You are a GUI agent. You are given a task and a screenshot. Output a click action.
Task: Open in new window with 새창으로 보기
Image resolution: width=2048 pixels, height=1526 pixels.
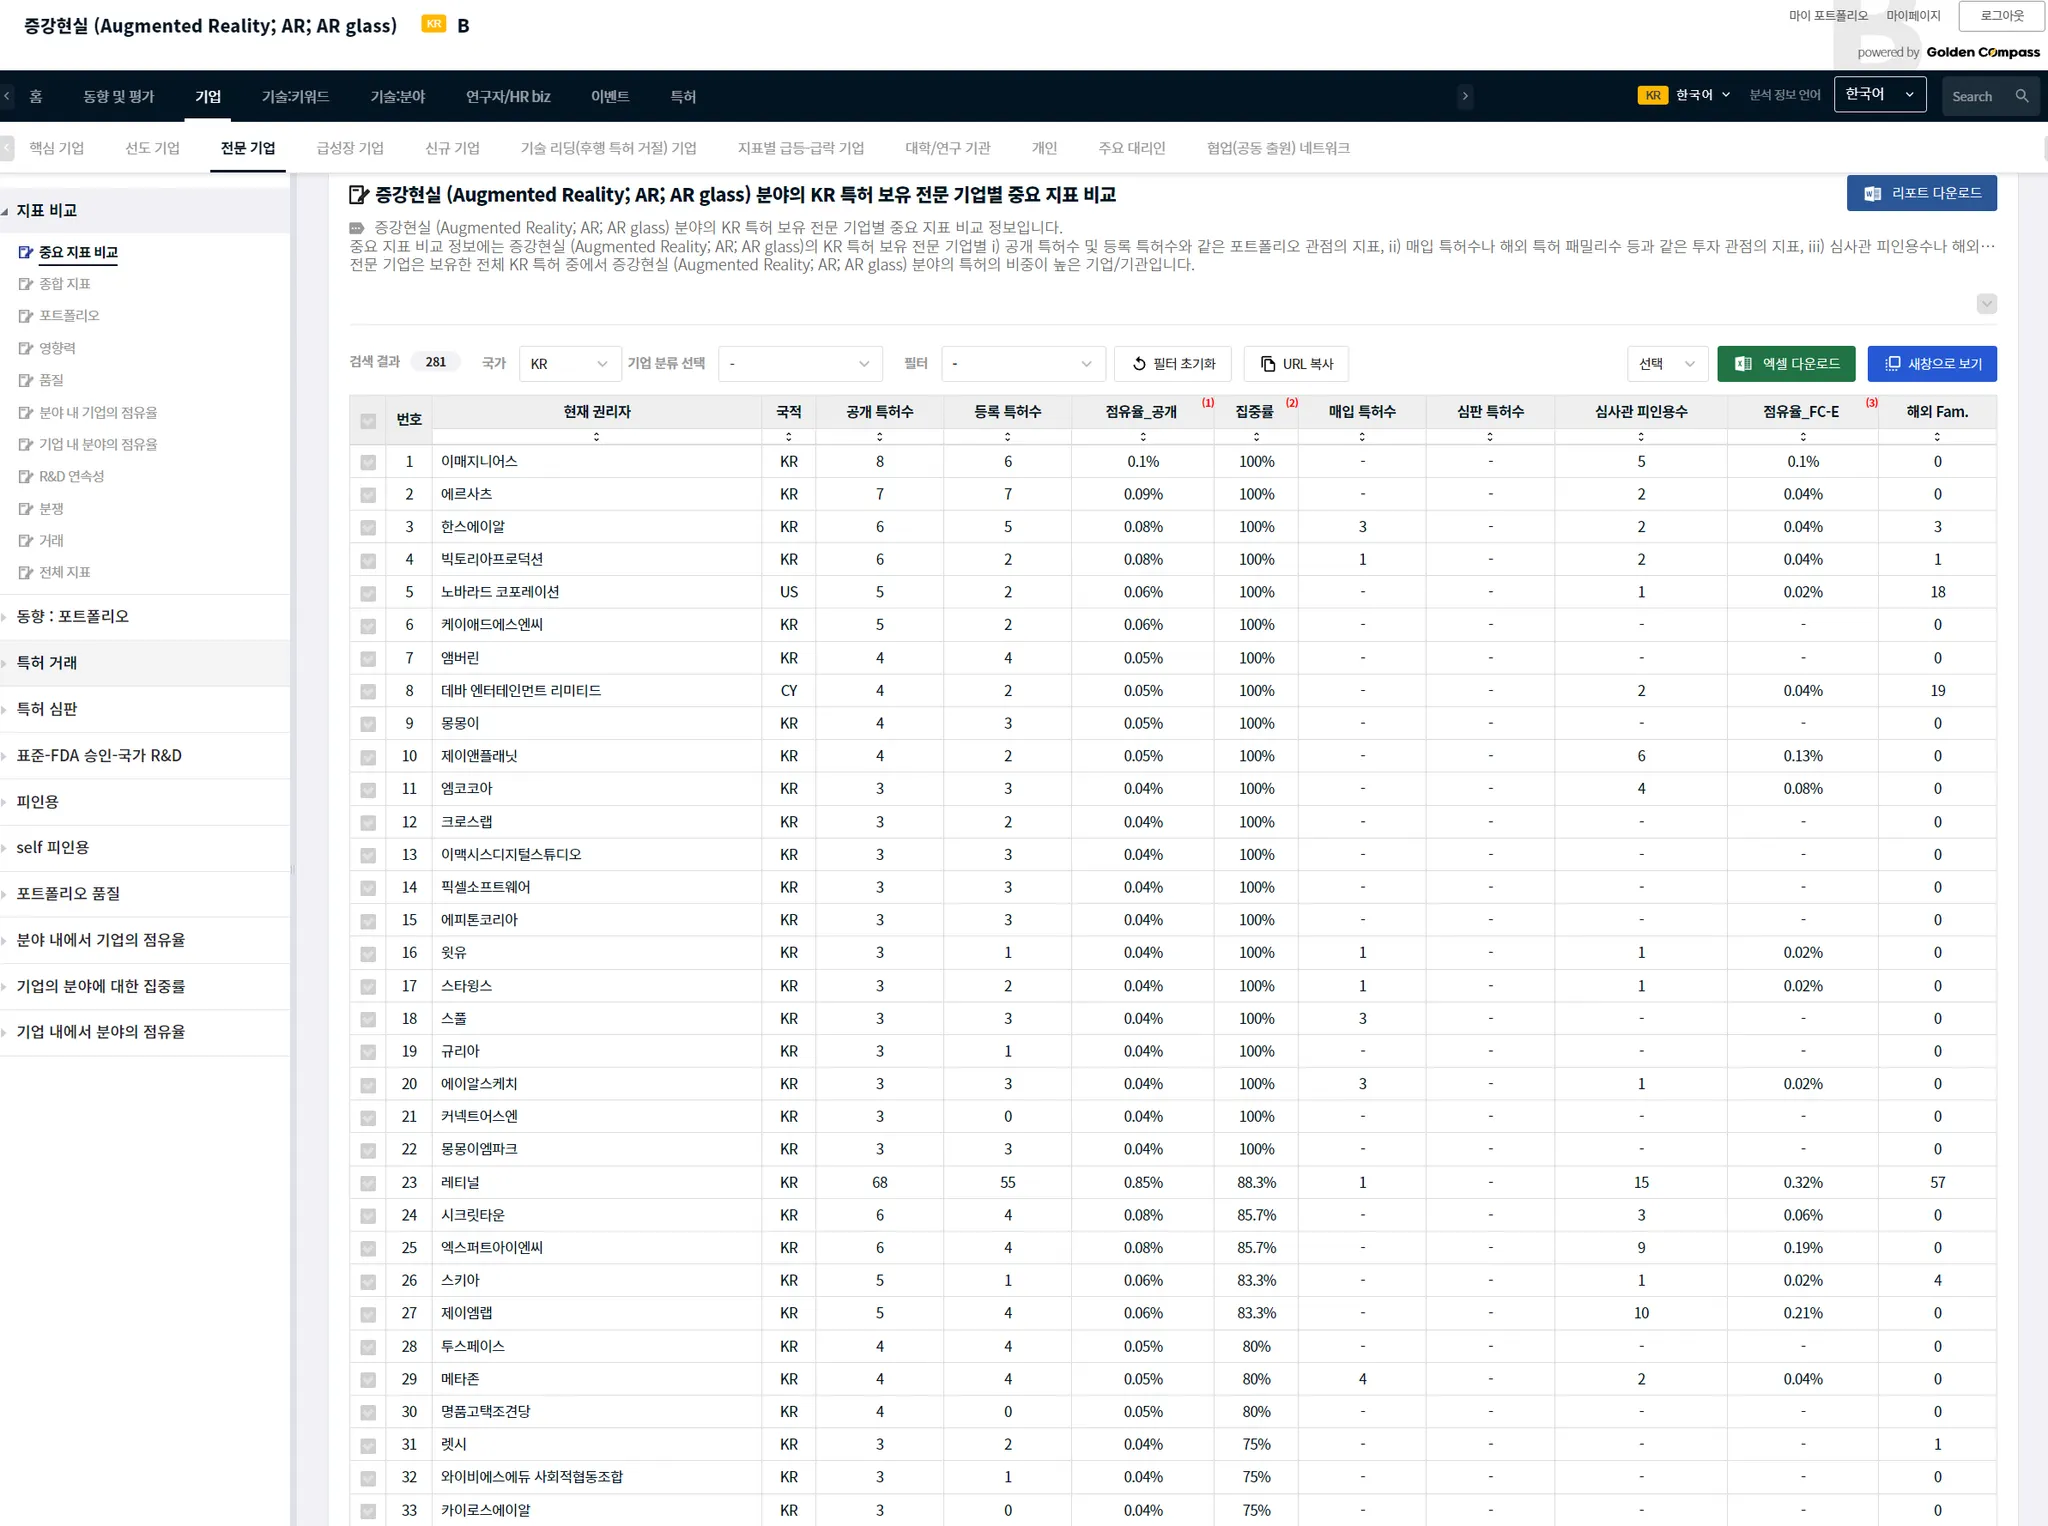click(1931, 364)
